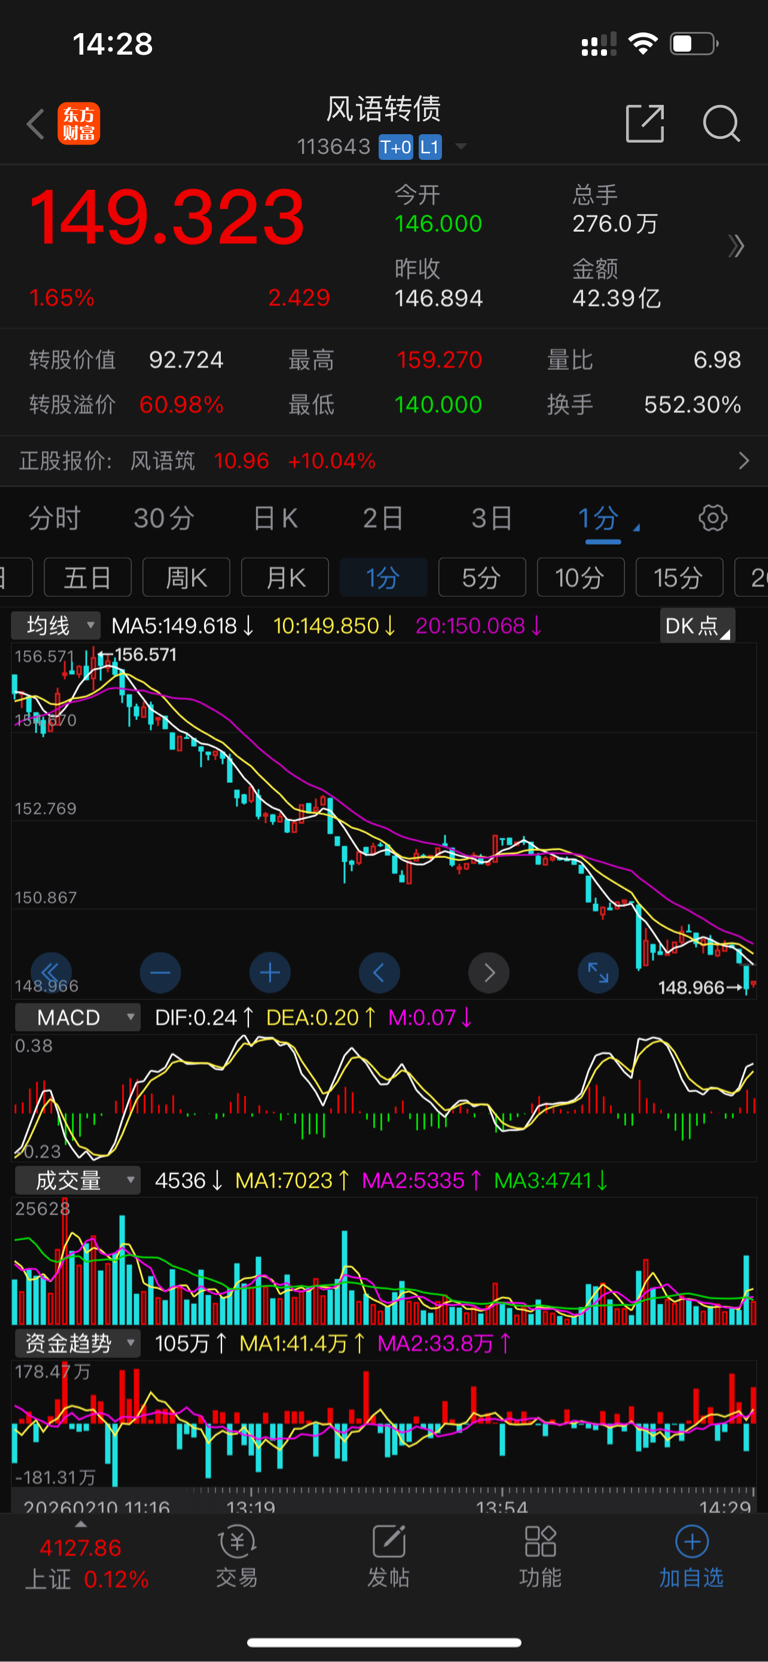Open chart settings gear icon
Screen dimensions: 768x1662
click(713, 518)
